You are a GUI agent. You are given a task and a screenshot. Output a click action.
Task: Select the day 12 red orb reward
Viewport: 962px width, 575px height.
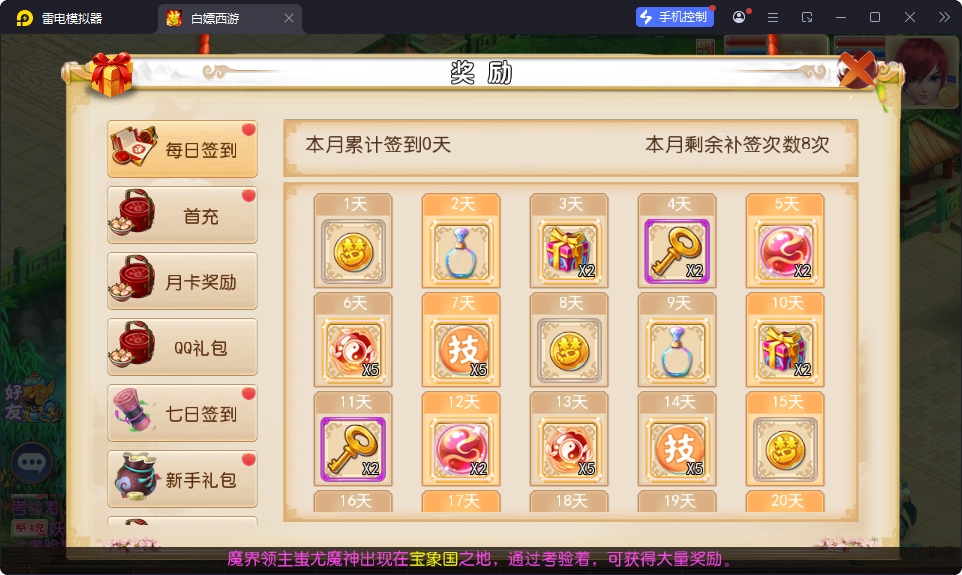click(461, 449)
